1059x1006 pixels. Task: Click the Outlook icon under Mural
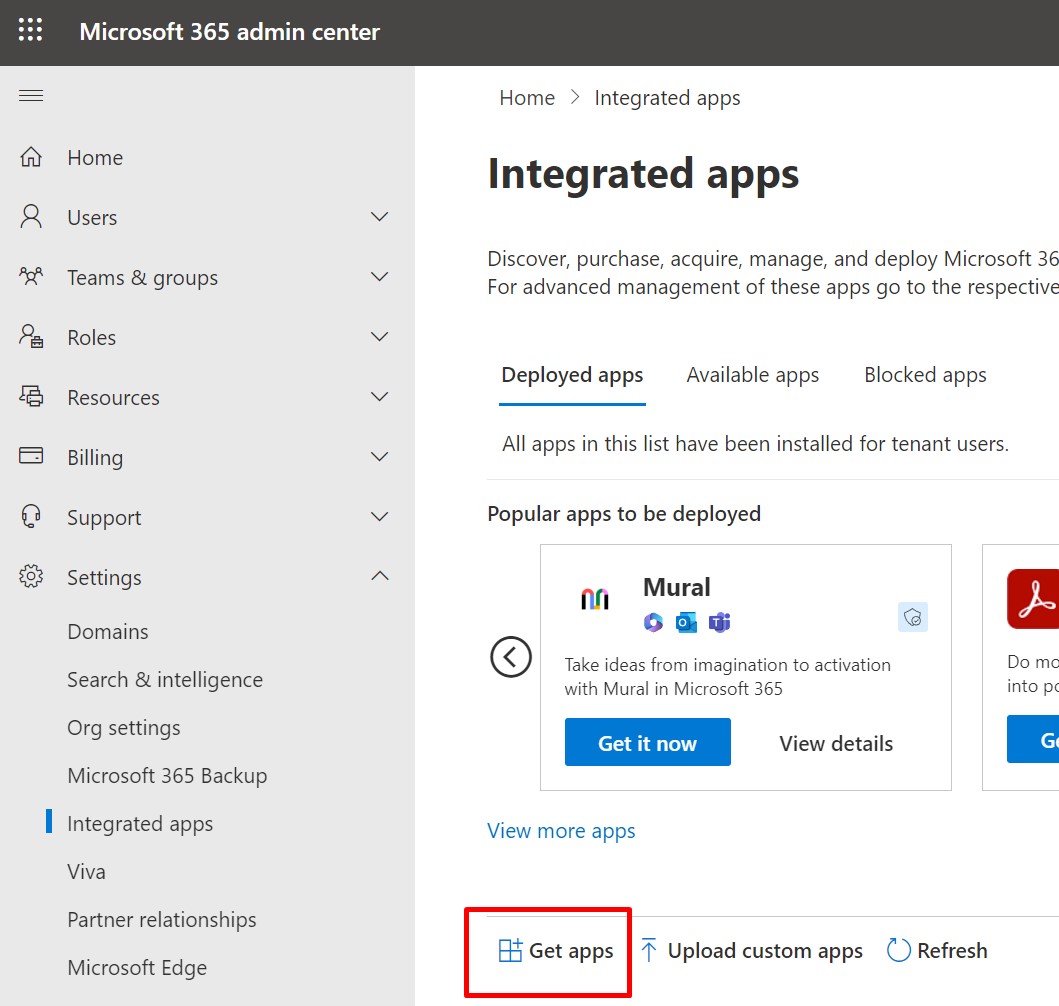coord(686,622)
